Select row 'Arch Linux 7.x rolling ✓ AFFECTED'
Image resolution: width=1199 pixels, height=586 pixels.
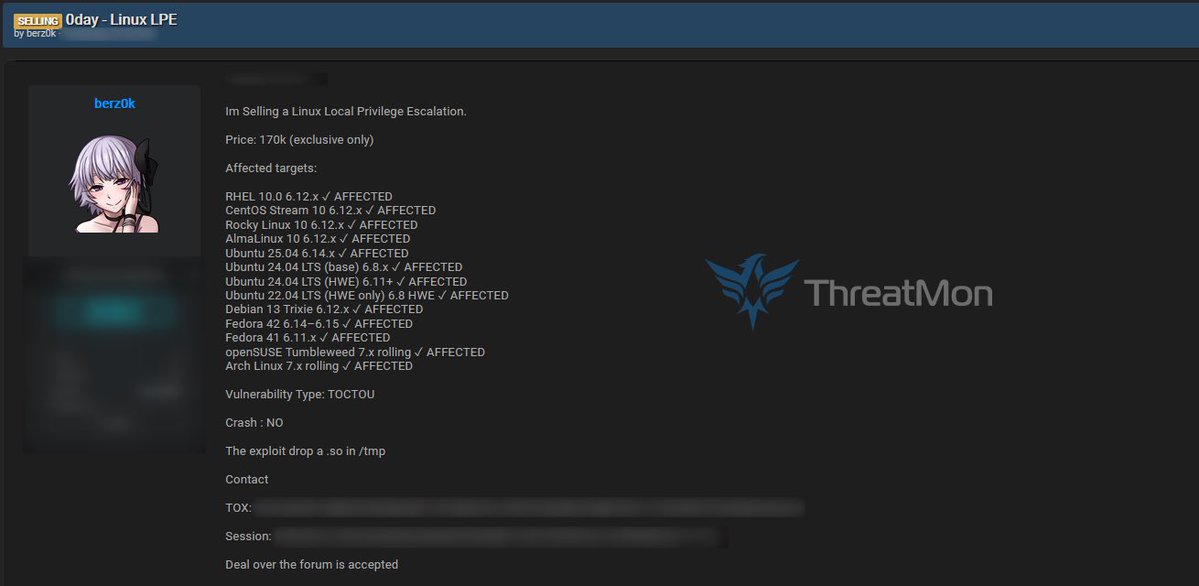tap(319, 366)
